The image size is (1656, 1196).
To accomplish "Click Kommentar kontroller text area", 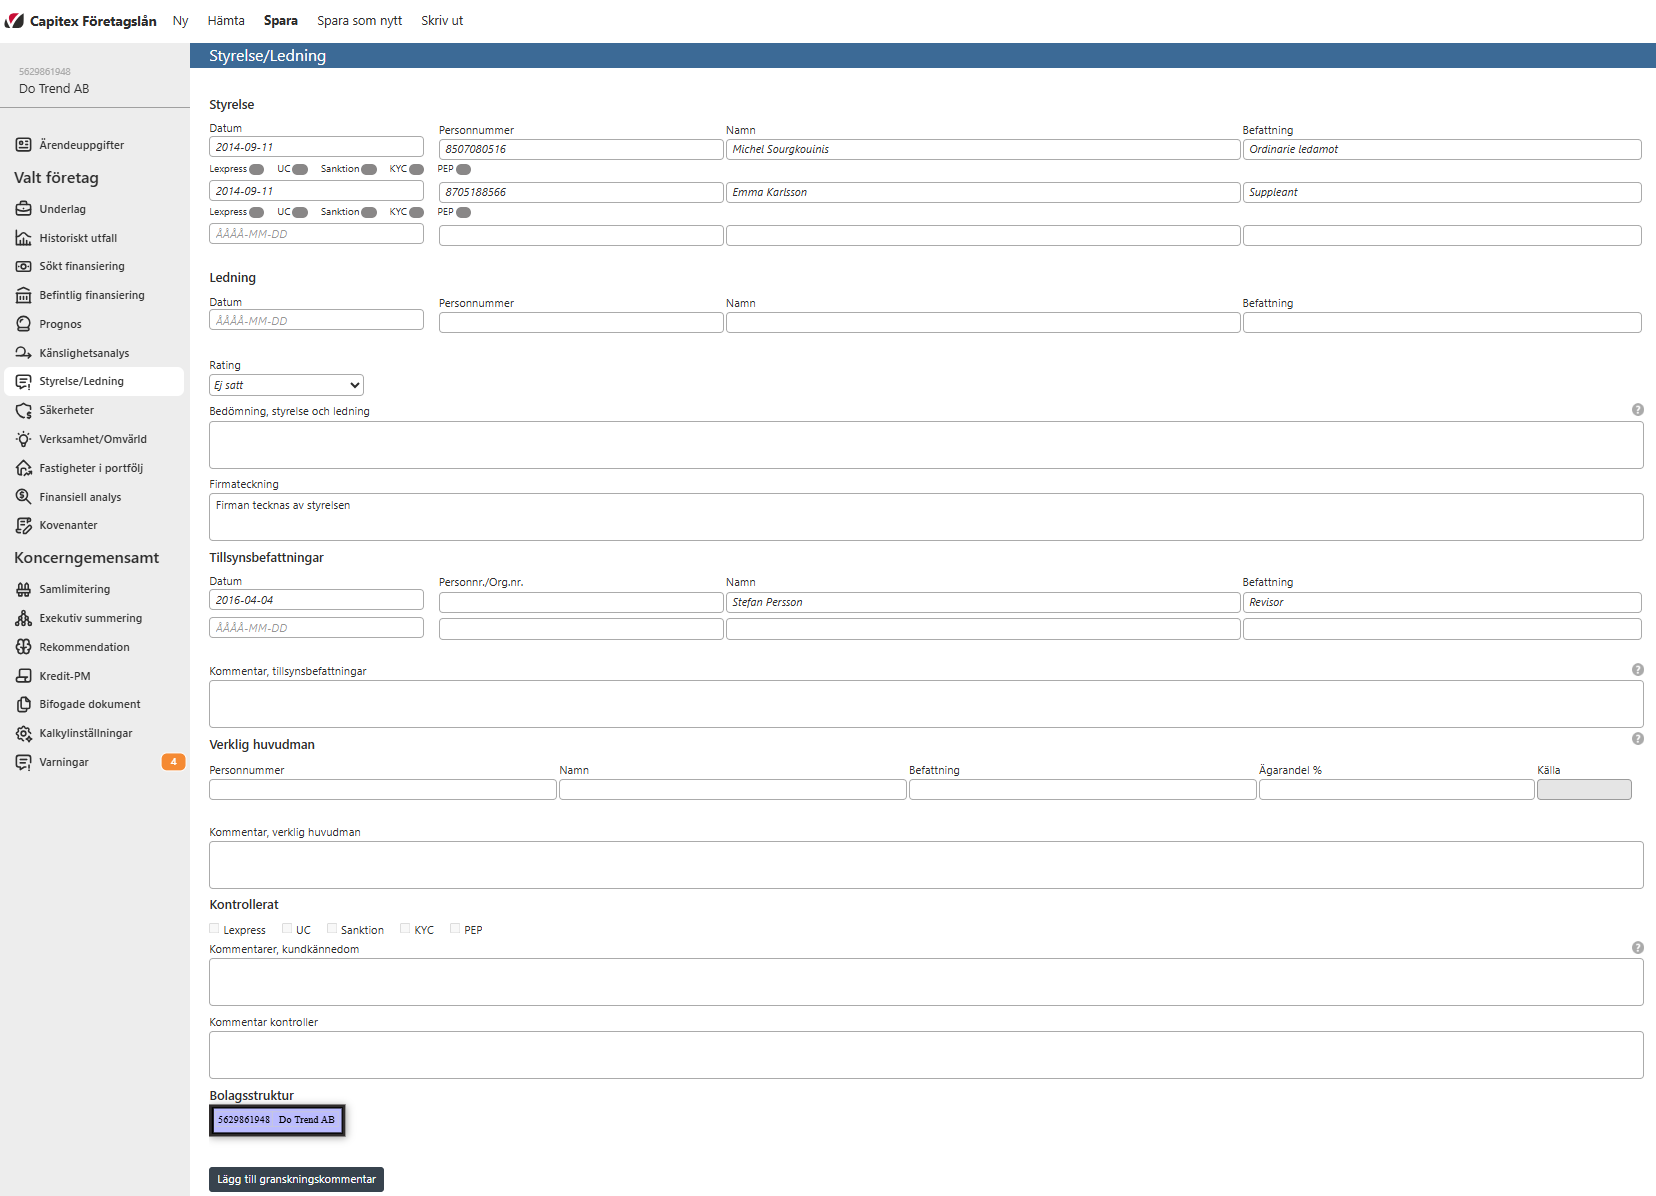I will point(926,1055).
